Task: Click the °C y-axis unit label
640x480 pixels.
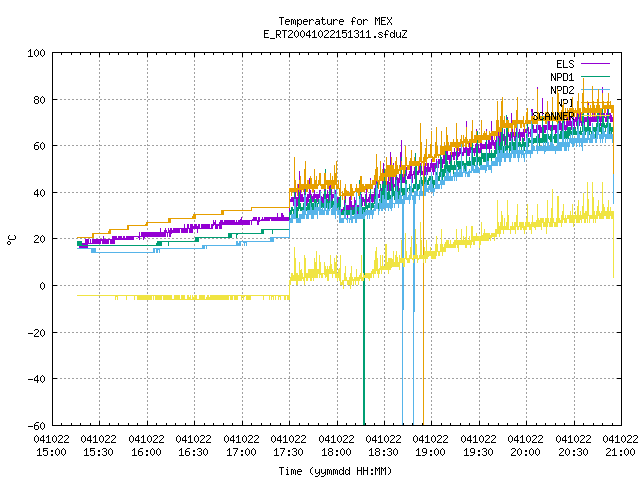Action: [11, 240]
